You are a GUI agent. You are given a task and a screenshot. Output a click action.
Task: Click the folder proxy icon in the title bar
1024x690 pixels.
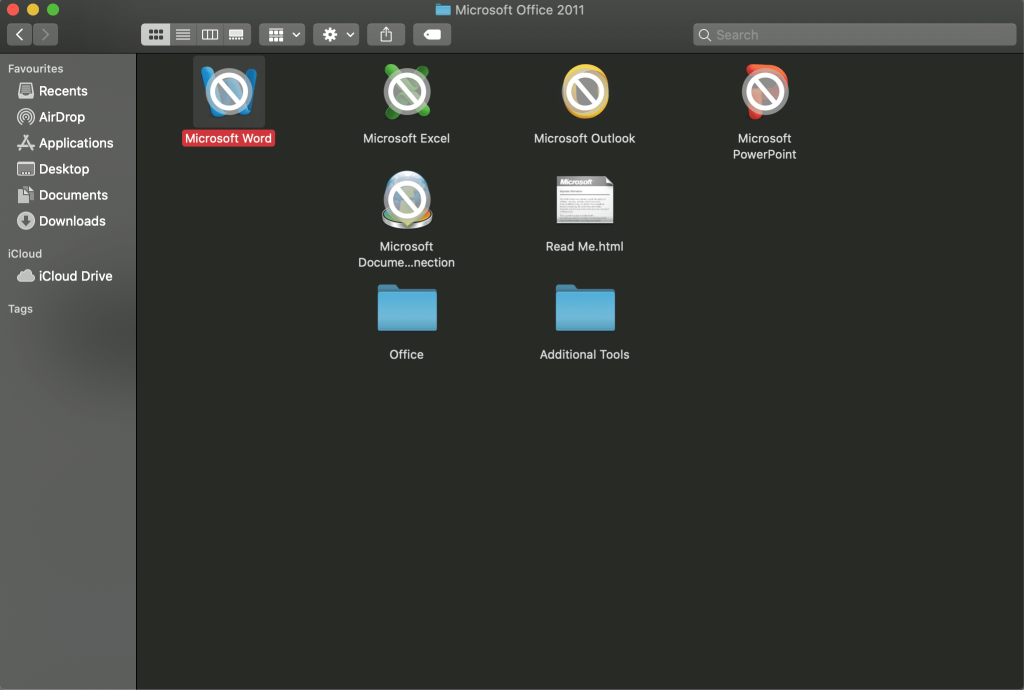[443, 10]
